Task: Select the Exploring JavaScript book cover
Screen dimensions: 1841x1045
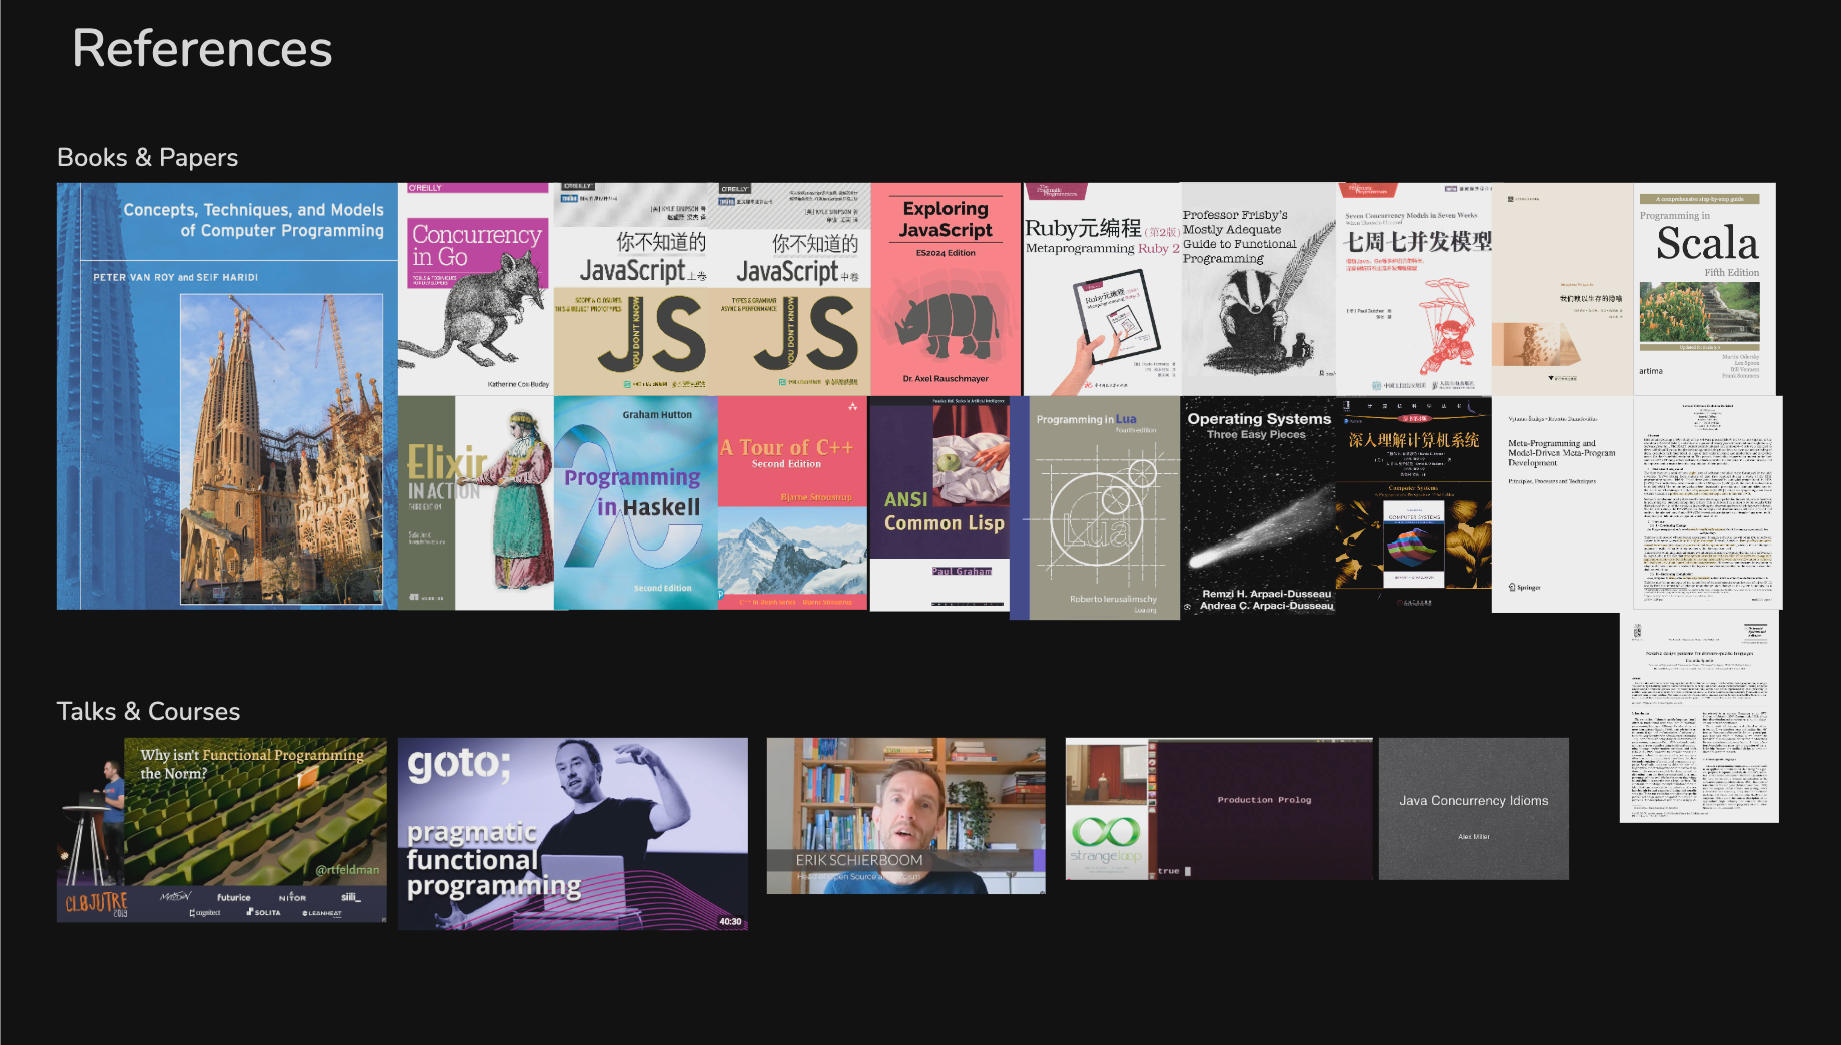Action: 946,289
